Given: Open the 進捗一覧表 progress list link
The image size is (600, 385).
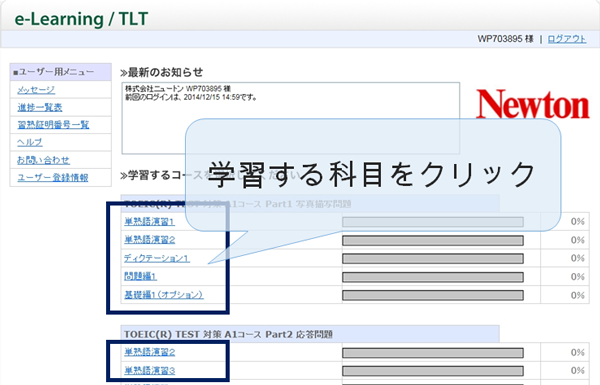Looking at the screenshot, I should tap(40, 108).
